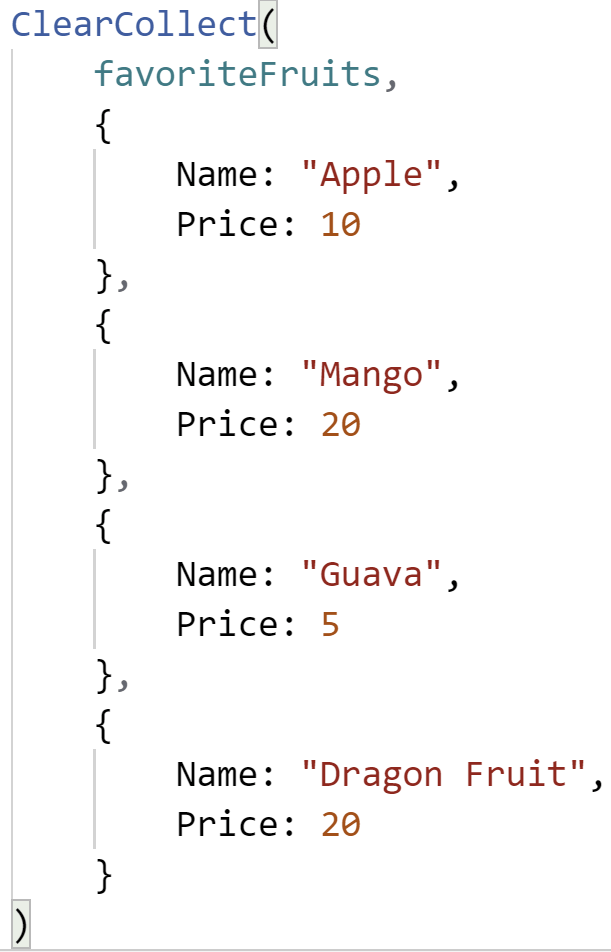This screenshot has height=952, width=611.
Task: Click the Name key in the Dragon Fruit record
Action: (217, 774)
